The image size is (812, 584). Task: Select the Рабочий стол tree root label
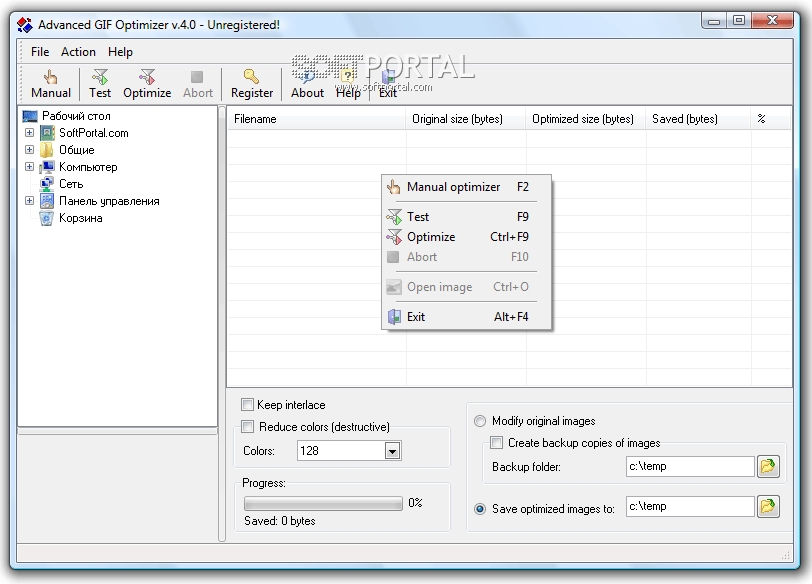coord(76,116)
